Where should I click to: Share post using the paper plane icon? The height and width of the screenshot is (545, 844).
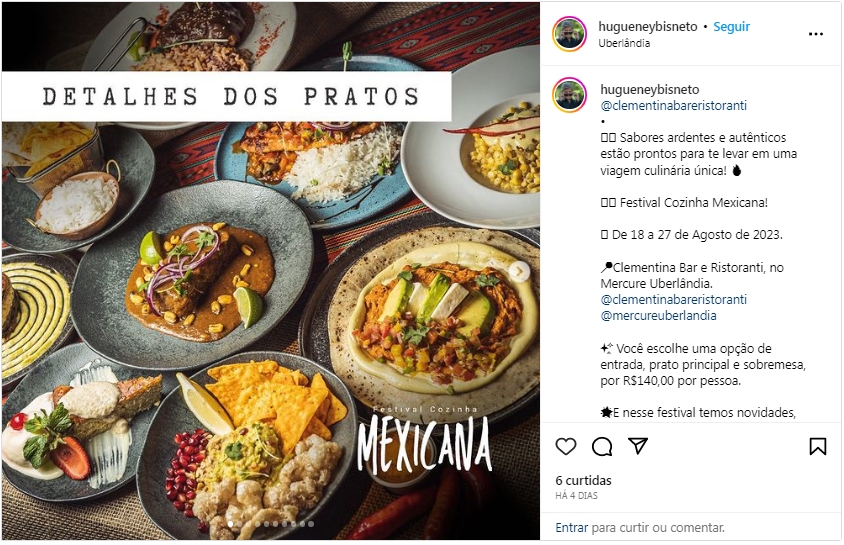pos(638,446)
